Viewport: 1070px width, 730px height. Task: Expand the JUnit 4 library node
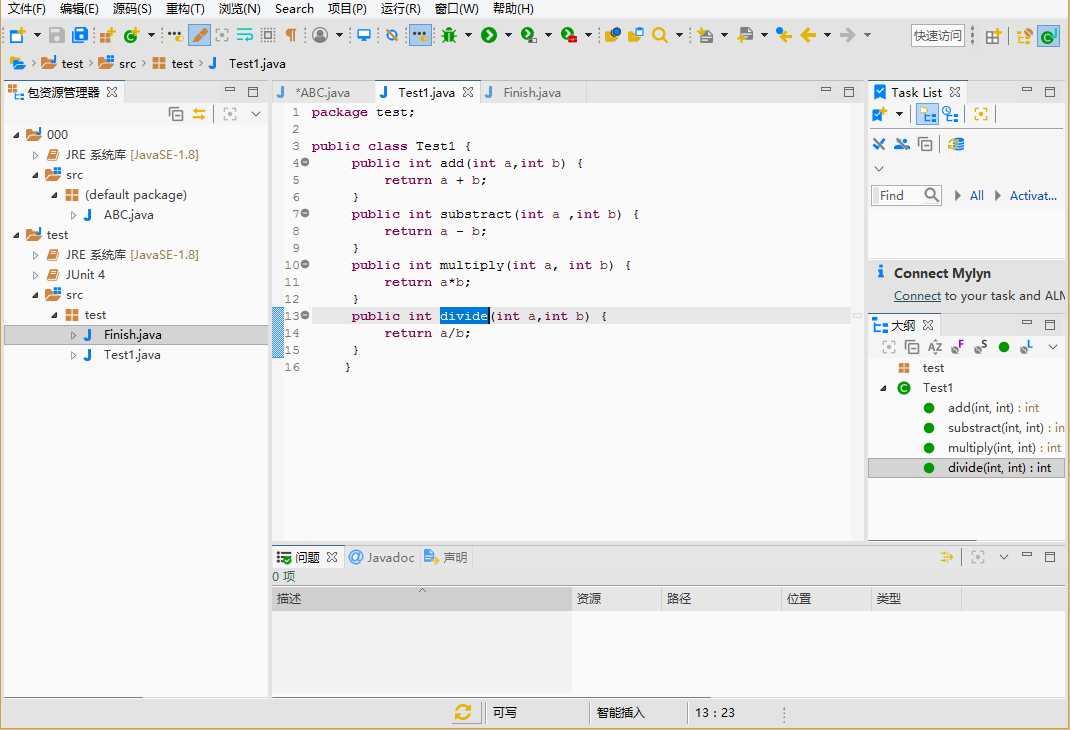pyautogui.click(x=36, y=275)
